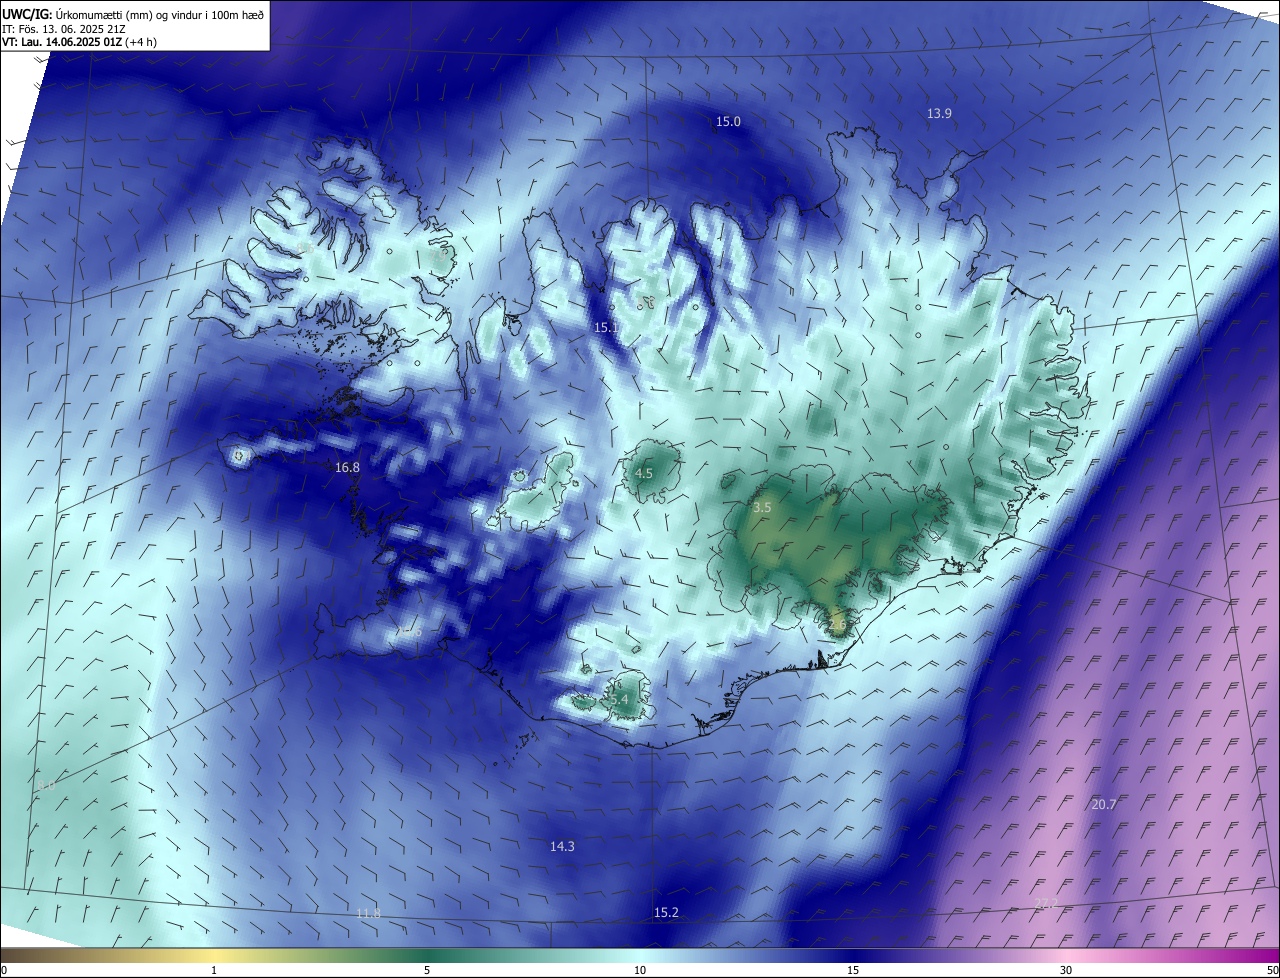The height and width of the screenshot is (978, 1280).
Task: Click the 15.1 value label in north Iceland
Action: coord(606,328)
